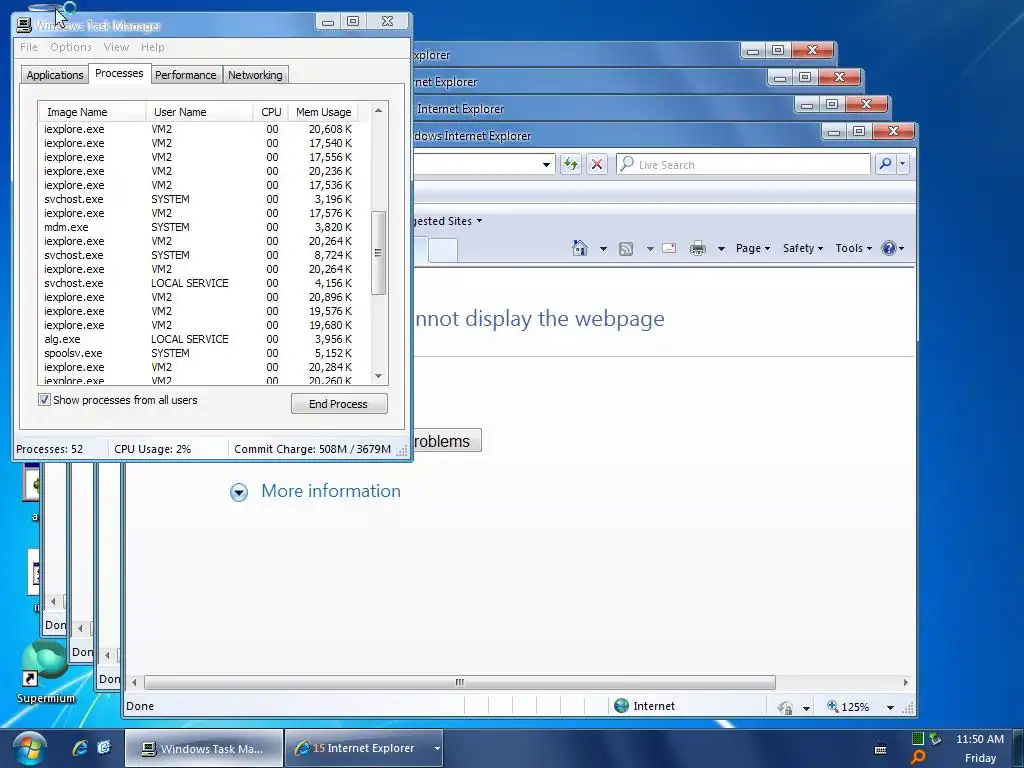Click the Internet zone globe icon
The width and height of the screenshot is (1024, 768).
click(622, 706)
